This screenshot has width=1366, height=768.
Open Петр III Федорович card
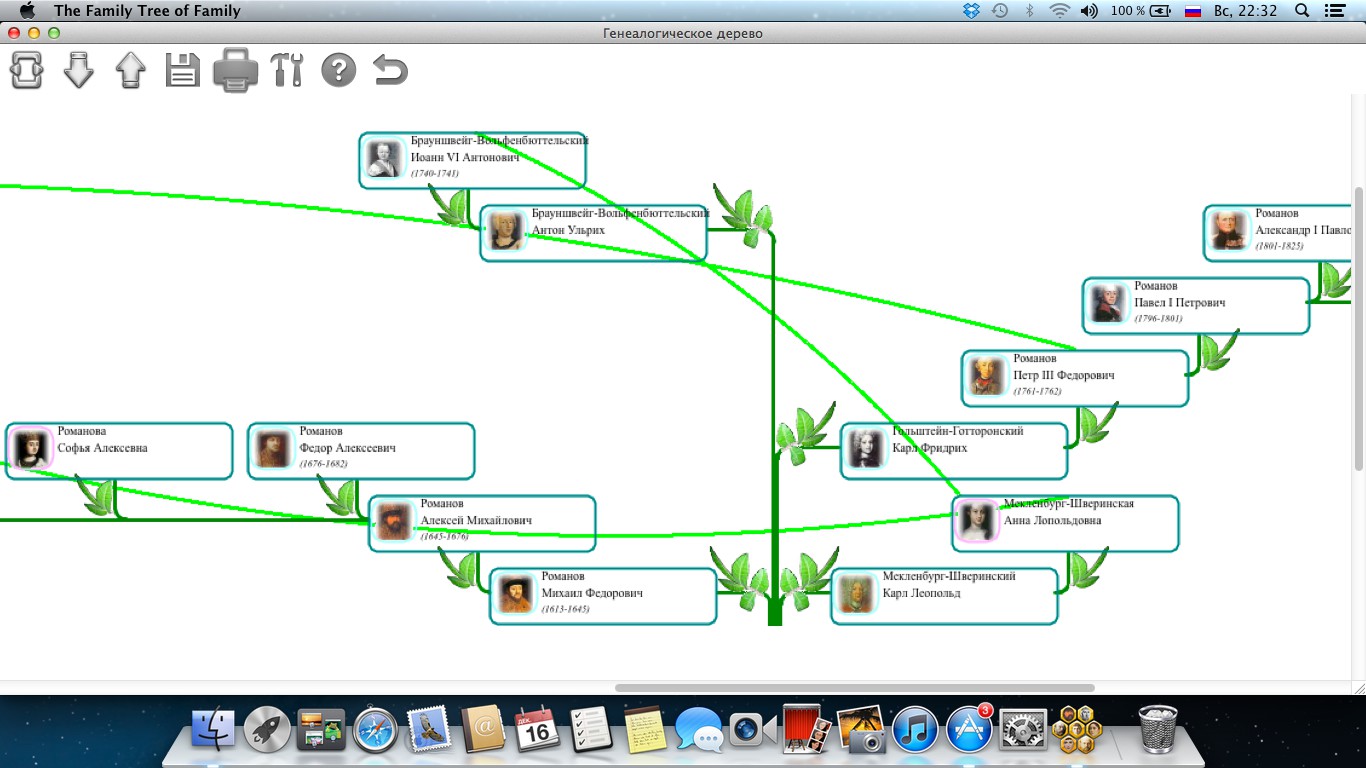(x=1075, y=378)
